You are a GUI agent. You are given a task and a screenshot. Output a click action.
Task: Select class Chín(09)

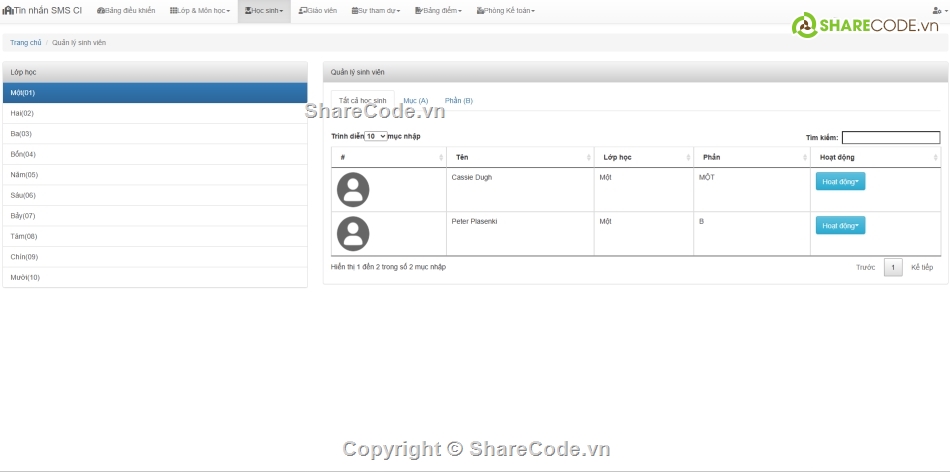(154, 257)
